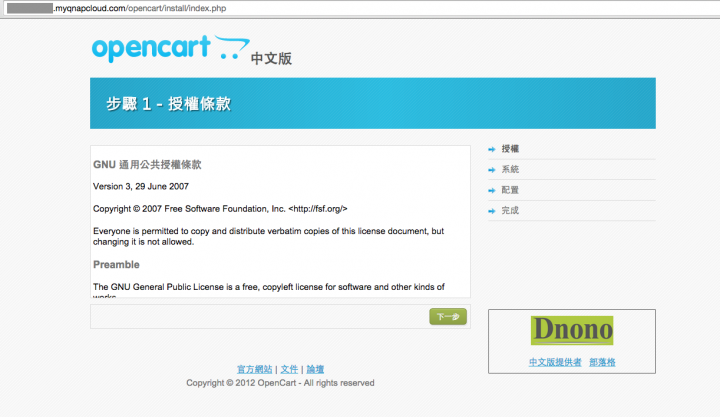Click the 'The GNU General Public License' paragraph
720x417 pixels.
pos(269,291)
